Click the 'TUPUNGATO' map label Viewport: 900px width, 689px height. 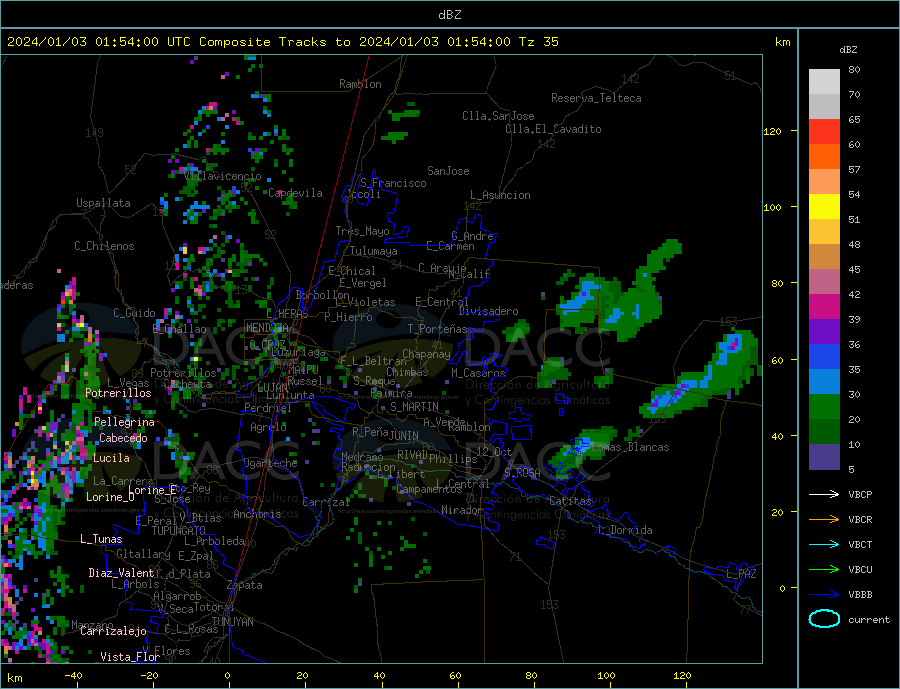click(x=178, y=531)
